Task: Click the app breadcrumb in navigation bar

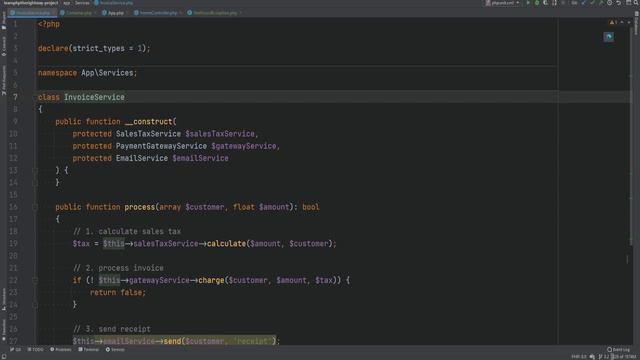Action: (x=66, y=3)
